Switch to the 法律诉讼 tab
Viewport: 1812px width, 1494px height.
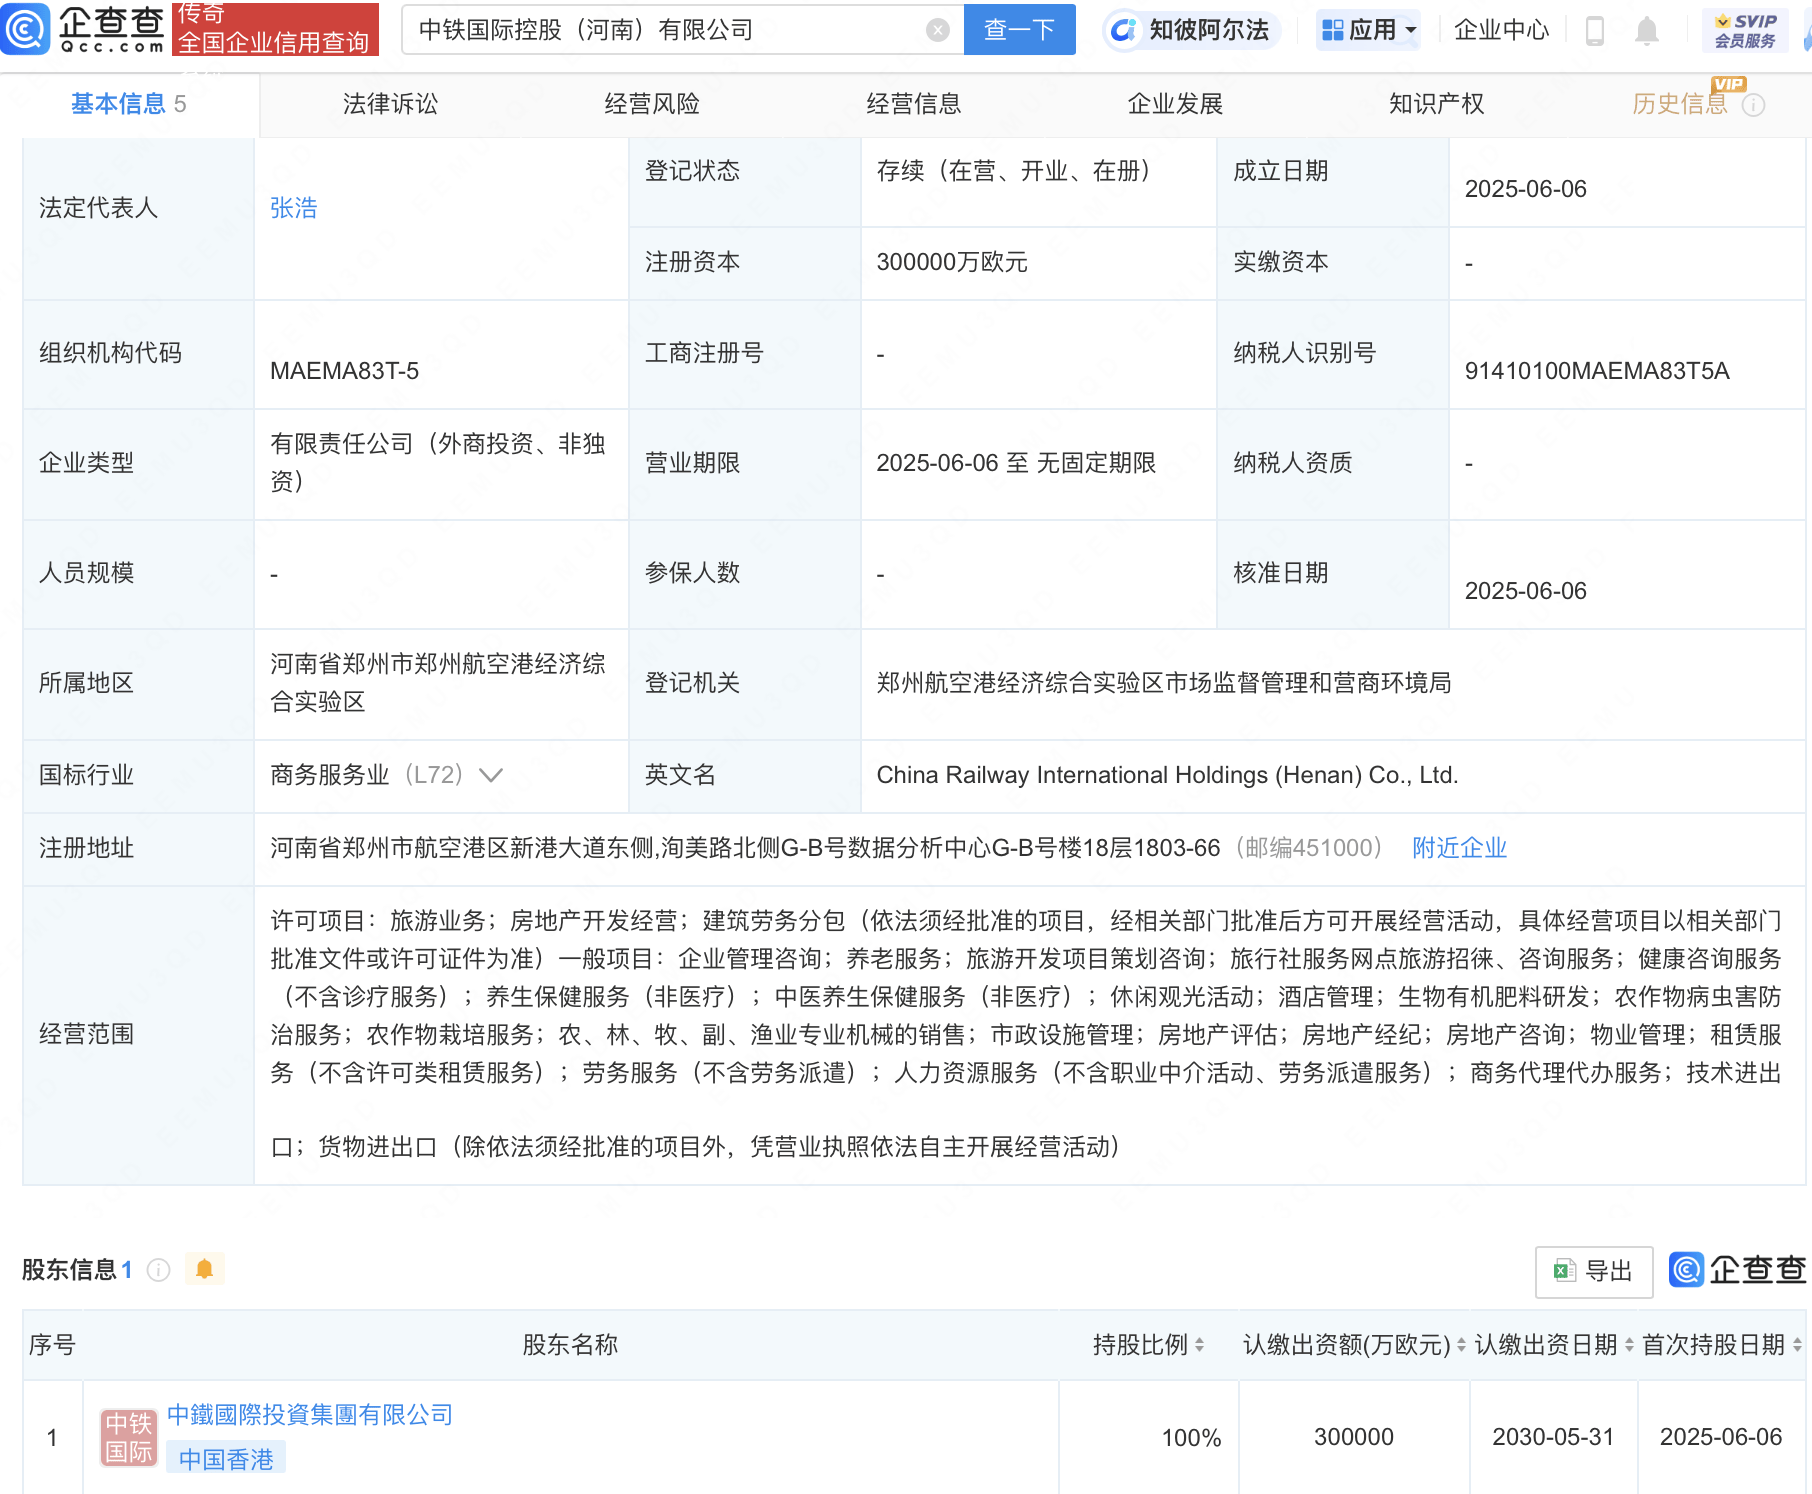pos(390,104)
